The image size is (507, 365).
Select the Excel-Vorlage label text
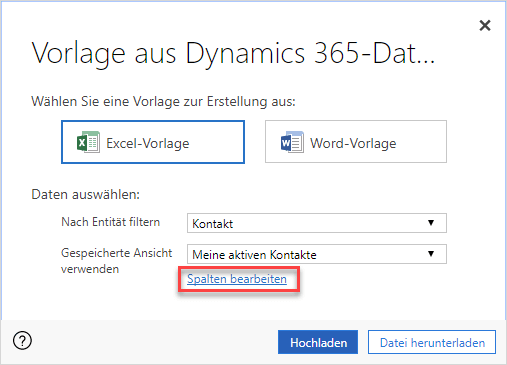[x=148, y=143]
